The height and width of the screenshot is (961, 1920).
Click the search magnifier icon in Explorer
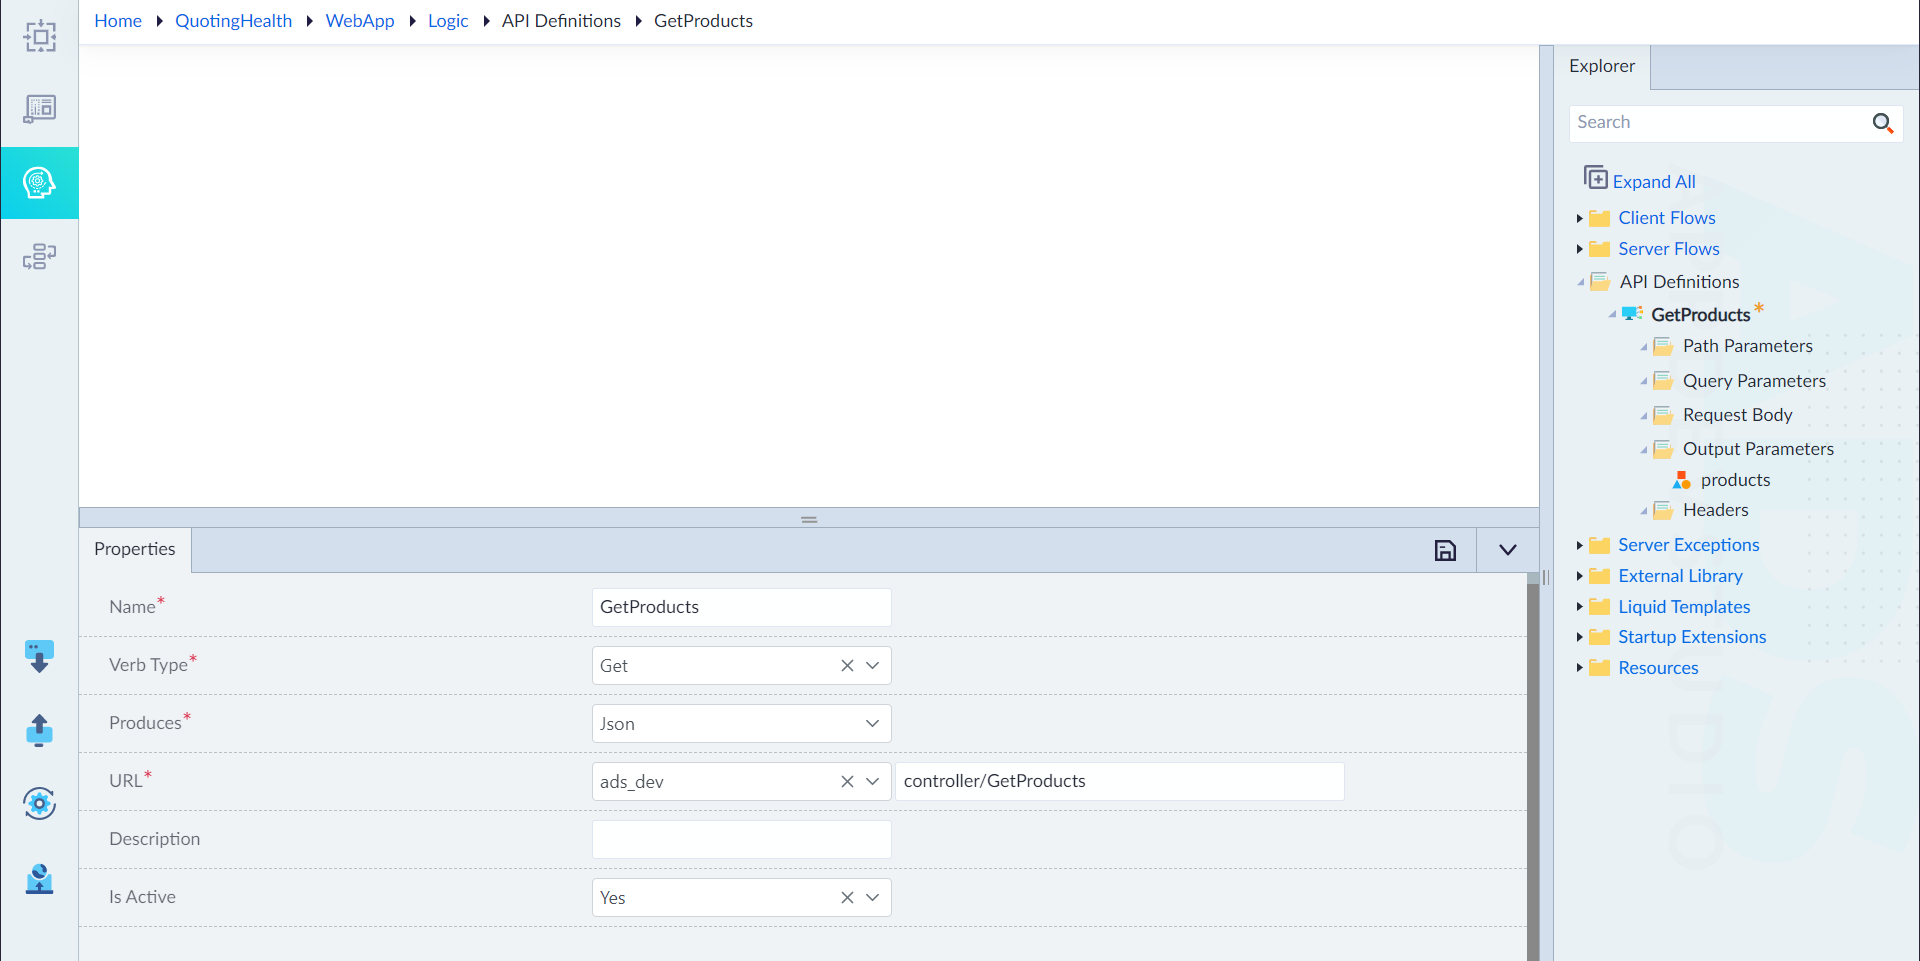(x=1882, y=123)
